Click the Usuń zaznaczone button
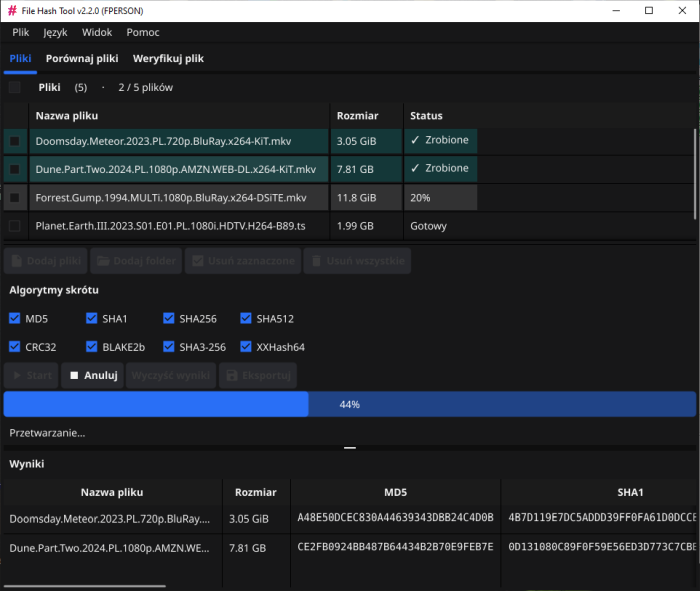Viewport: 700px width, 591px height. 243,261
